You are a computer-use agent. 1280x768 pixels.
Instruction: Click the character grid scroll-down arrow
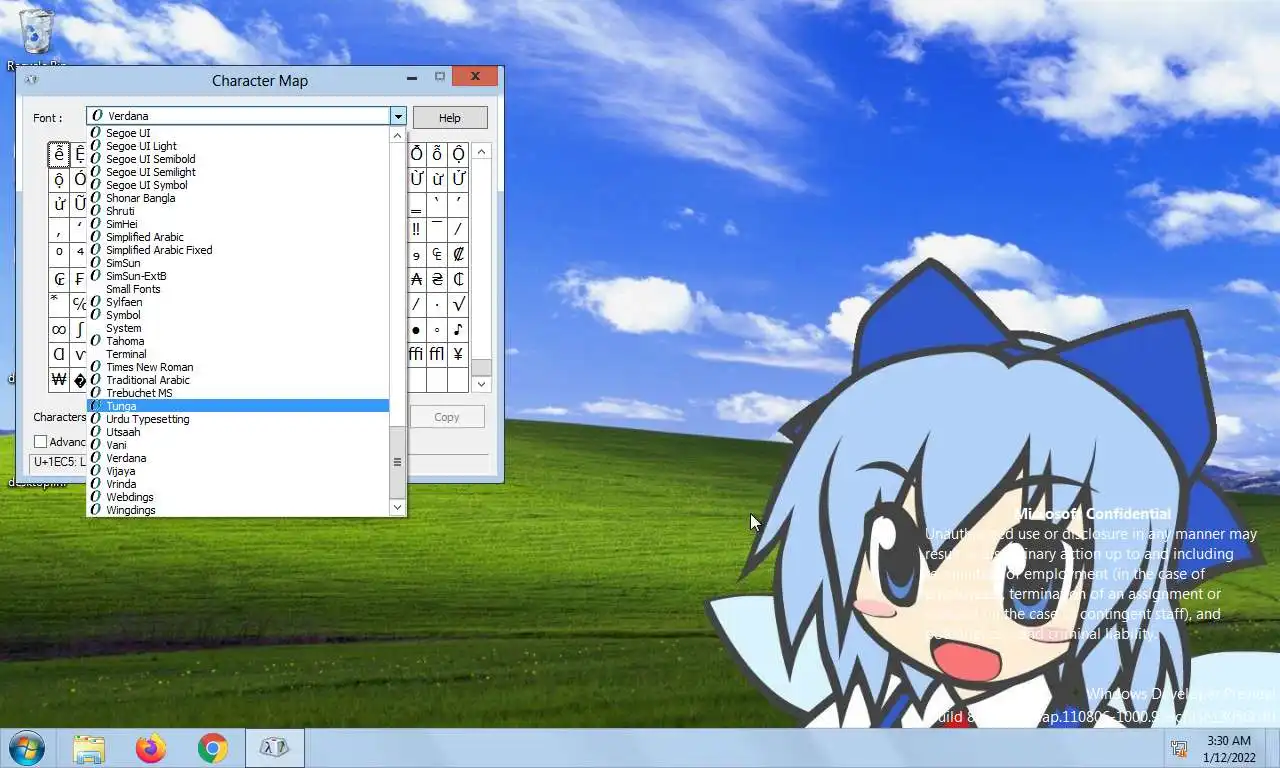tap(481, 384)
